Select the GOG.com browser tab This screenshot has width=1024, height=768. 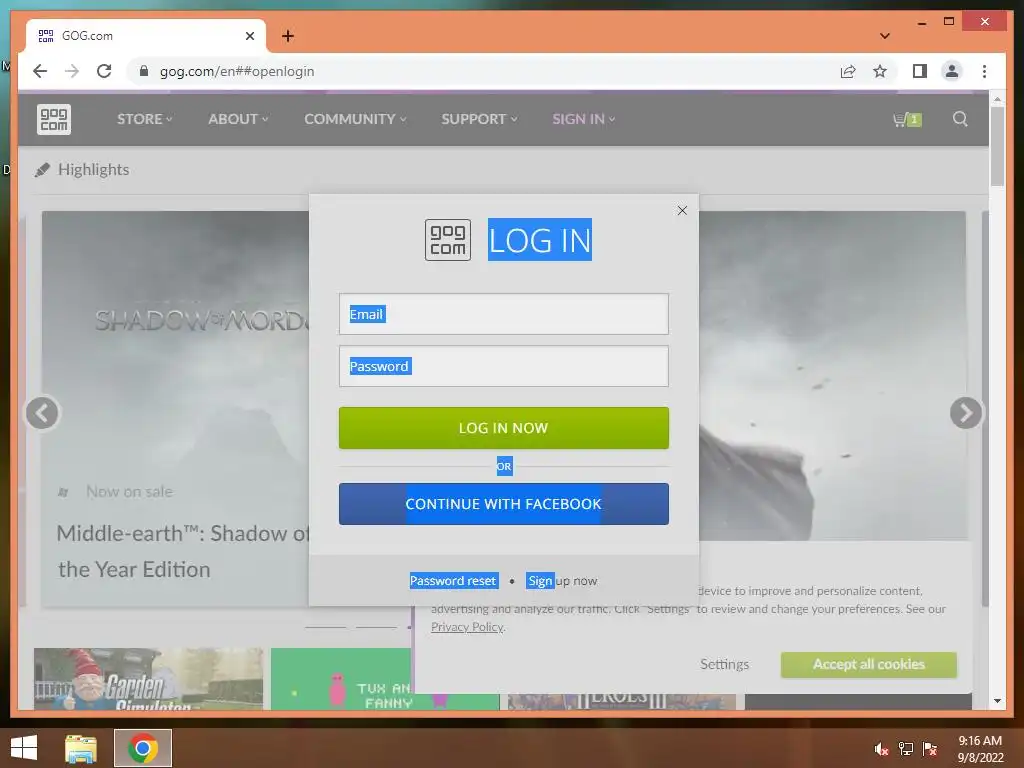pyautogui.click(x=146, y=36)
